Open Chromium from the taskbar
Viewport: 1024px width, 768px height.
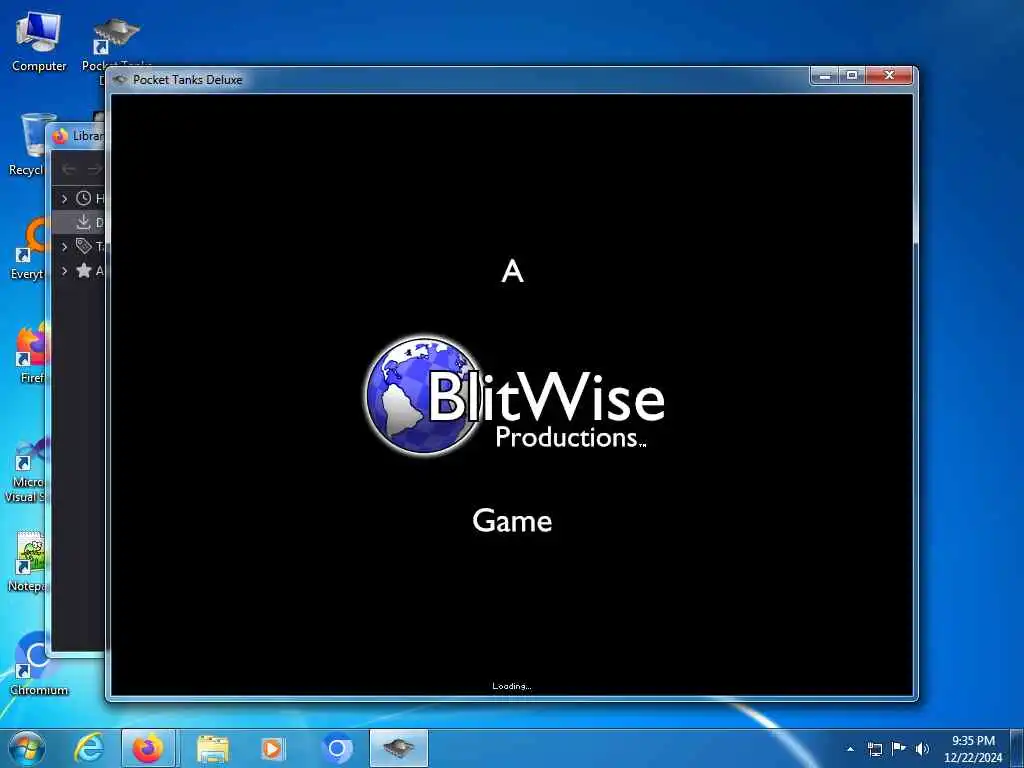(x=337, y=748)
